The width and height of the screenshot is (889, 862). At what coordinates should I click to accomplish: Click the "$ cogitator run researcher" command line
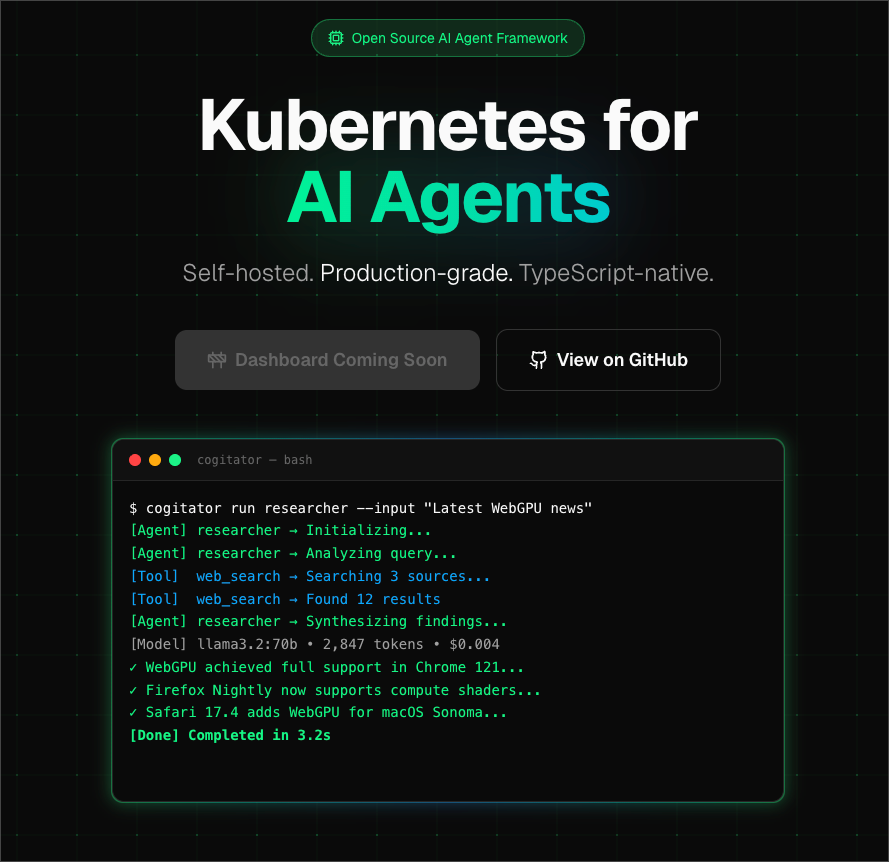click(361, 508)
